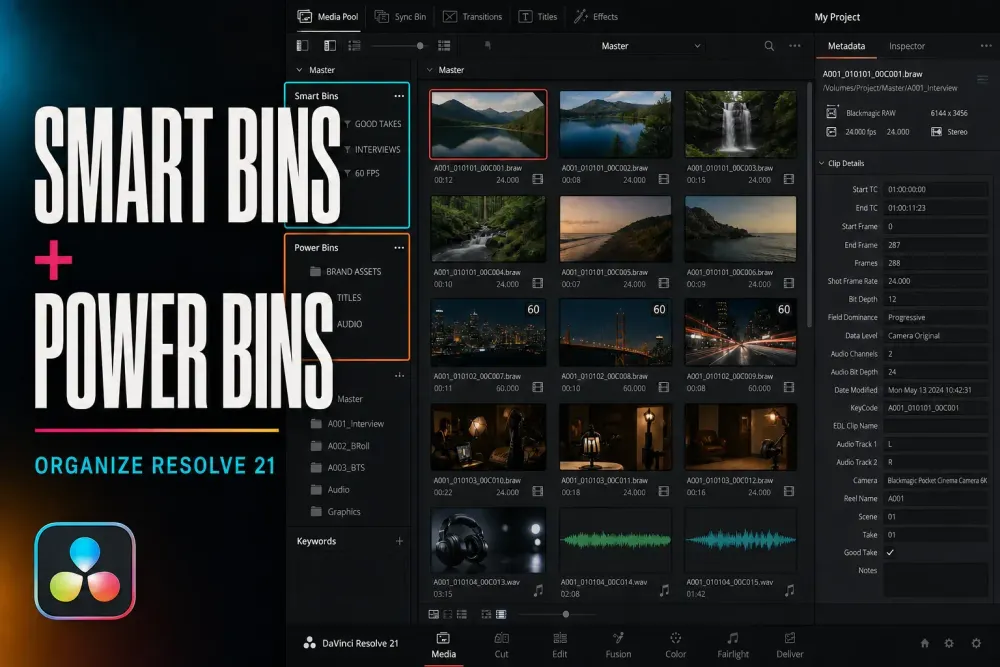
Task: Open media pool options (three dots)
Action: pyautogui.click(x=795, y=46)
